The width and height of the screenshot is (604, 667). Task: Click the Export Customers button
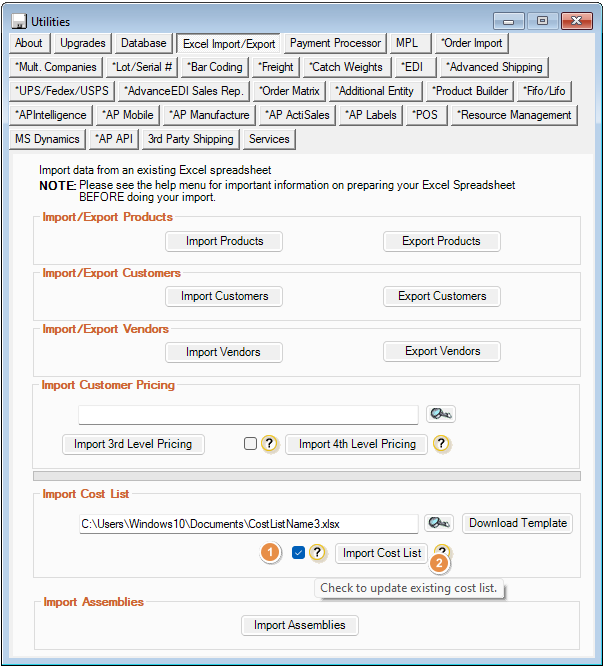click(x=441, y=296)
